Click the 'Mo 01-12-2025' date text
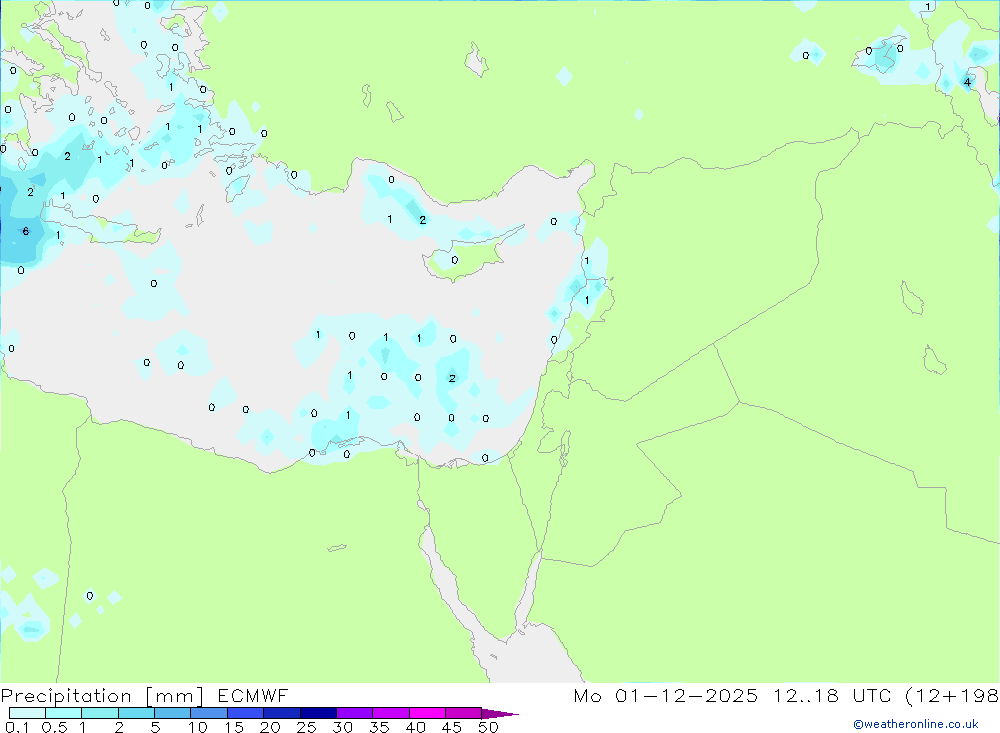1000x733 pixels. [x=666, y=695]
